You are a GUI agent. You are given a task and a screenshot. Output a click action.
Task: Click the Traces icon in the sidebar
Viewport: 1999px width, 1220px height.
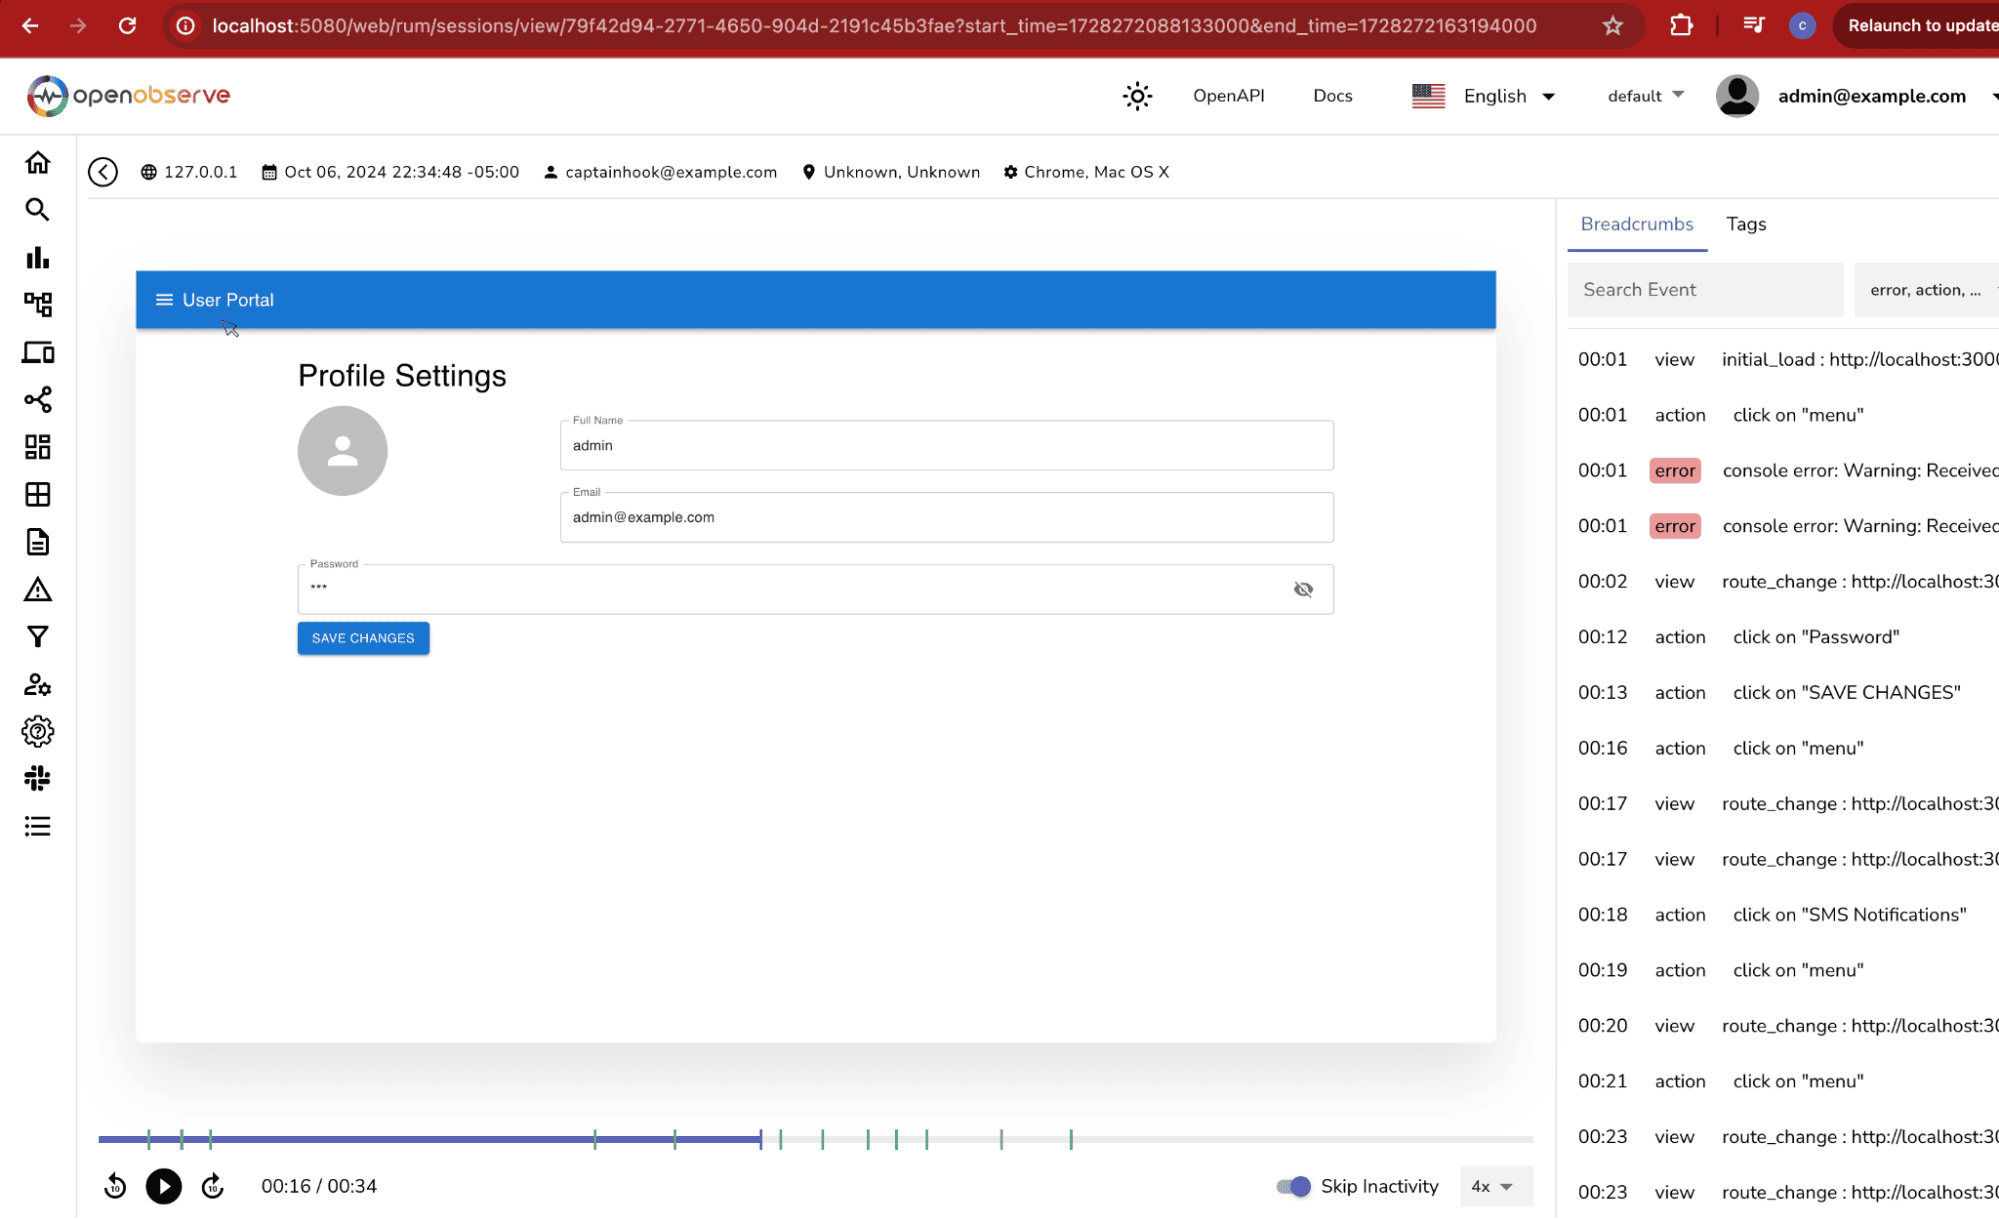point(37,304)
